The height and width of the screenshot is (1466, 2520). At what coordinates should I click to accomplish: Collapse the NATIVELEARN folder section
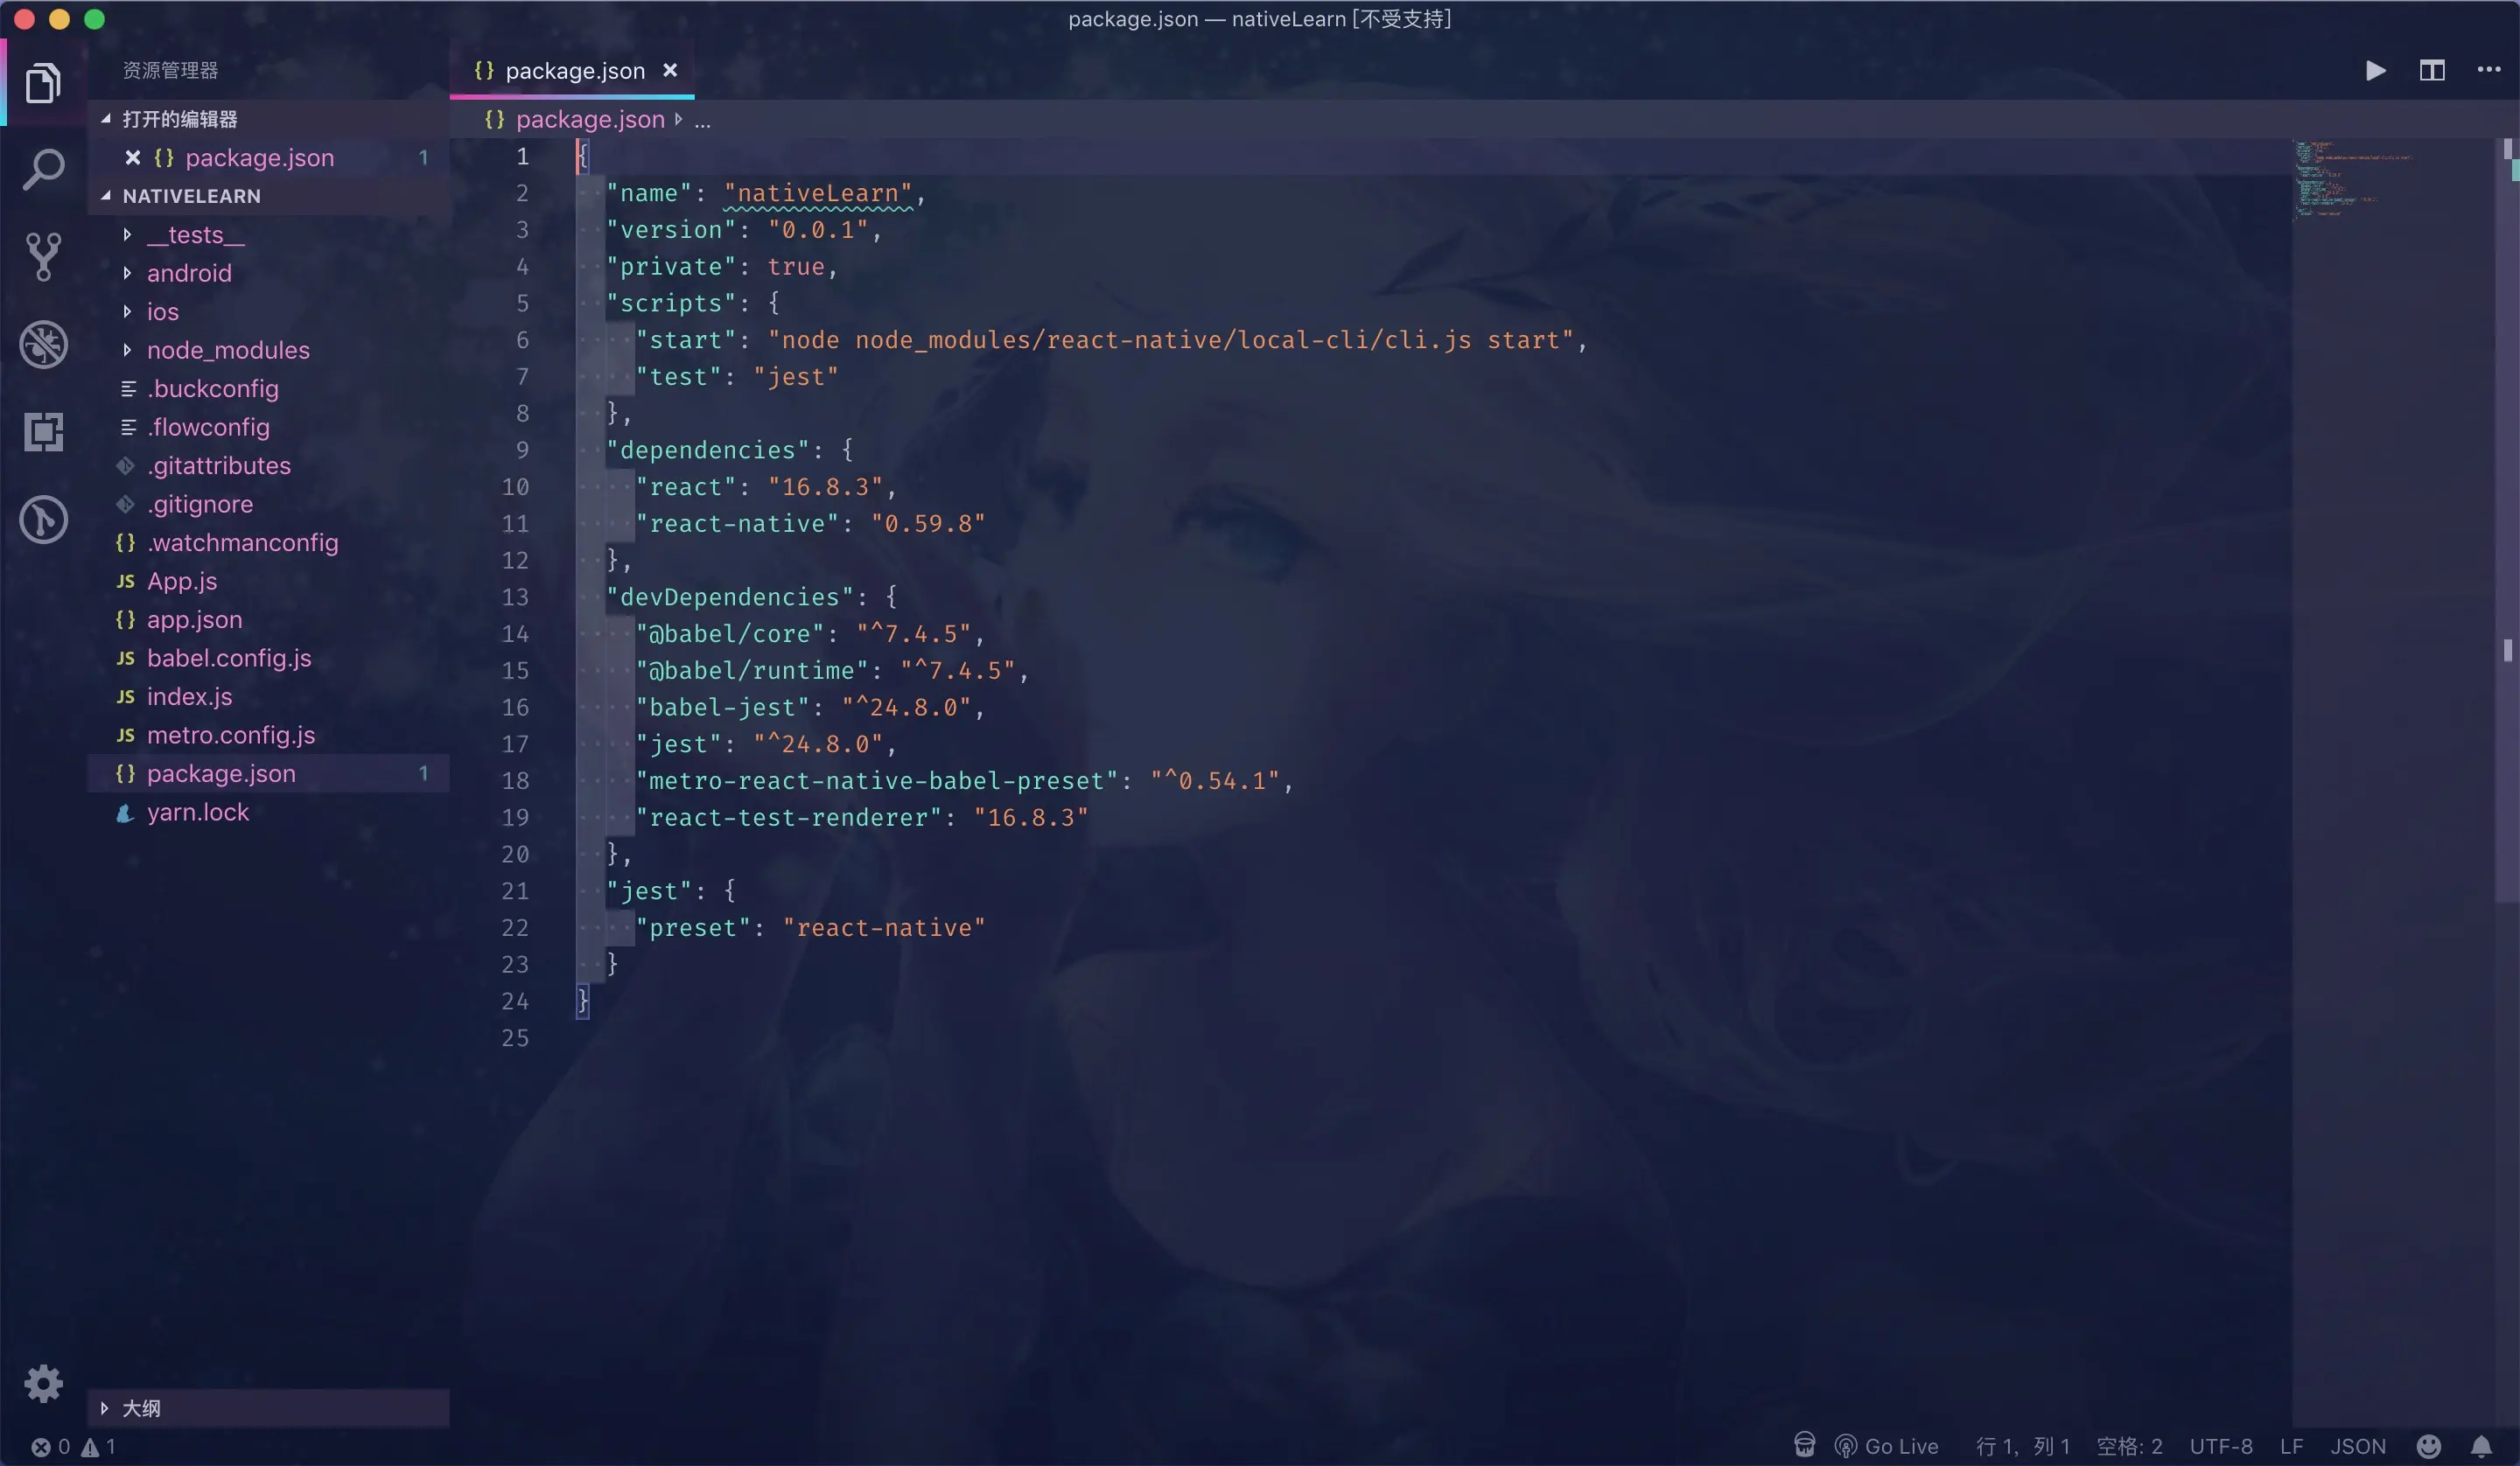click(x=191, y=196)
